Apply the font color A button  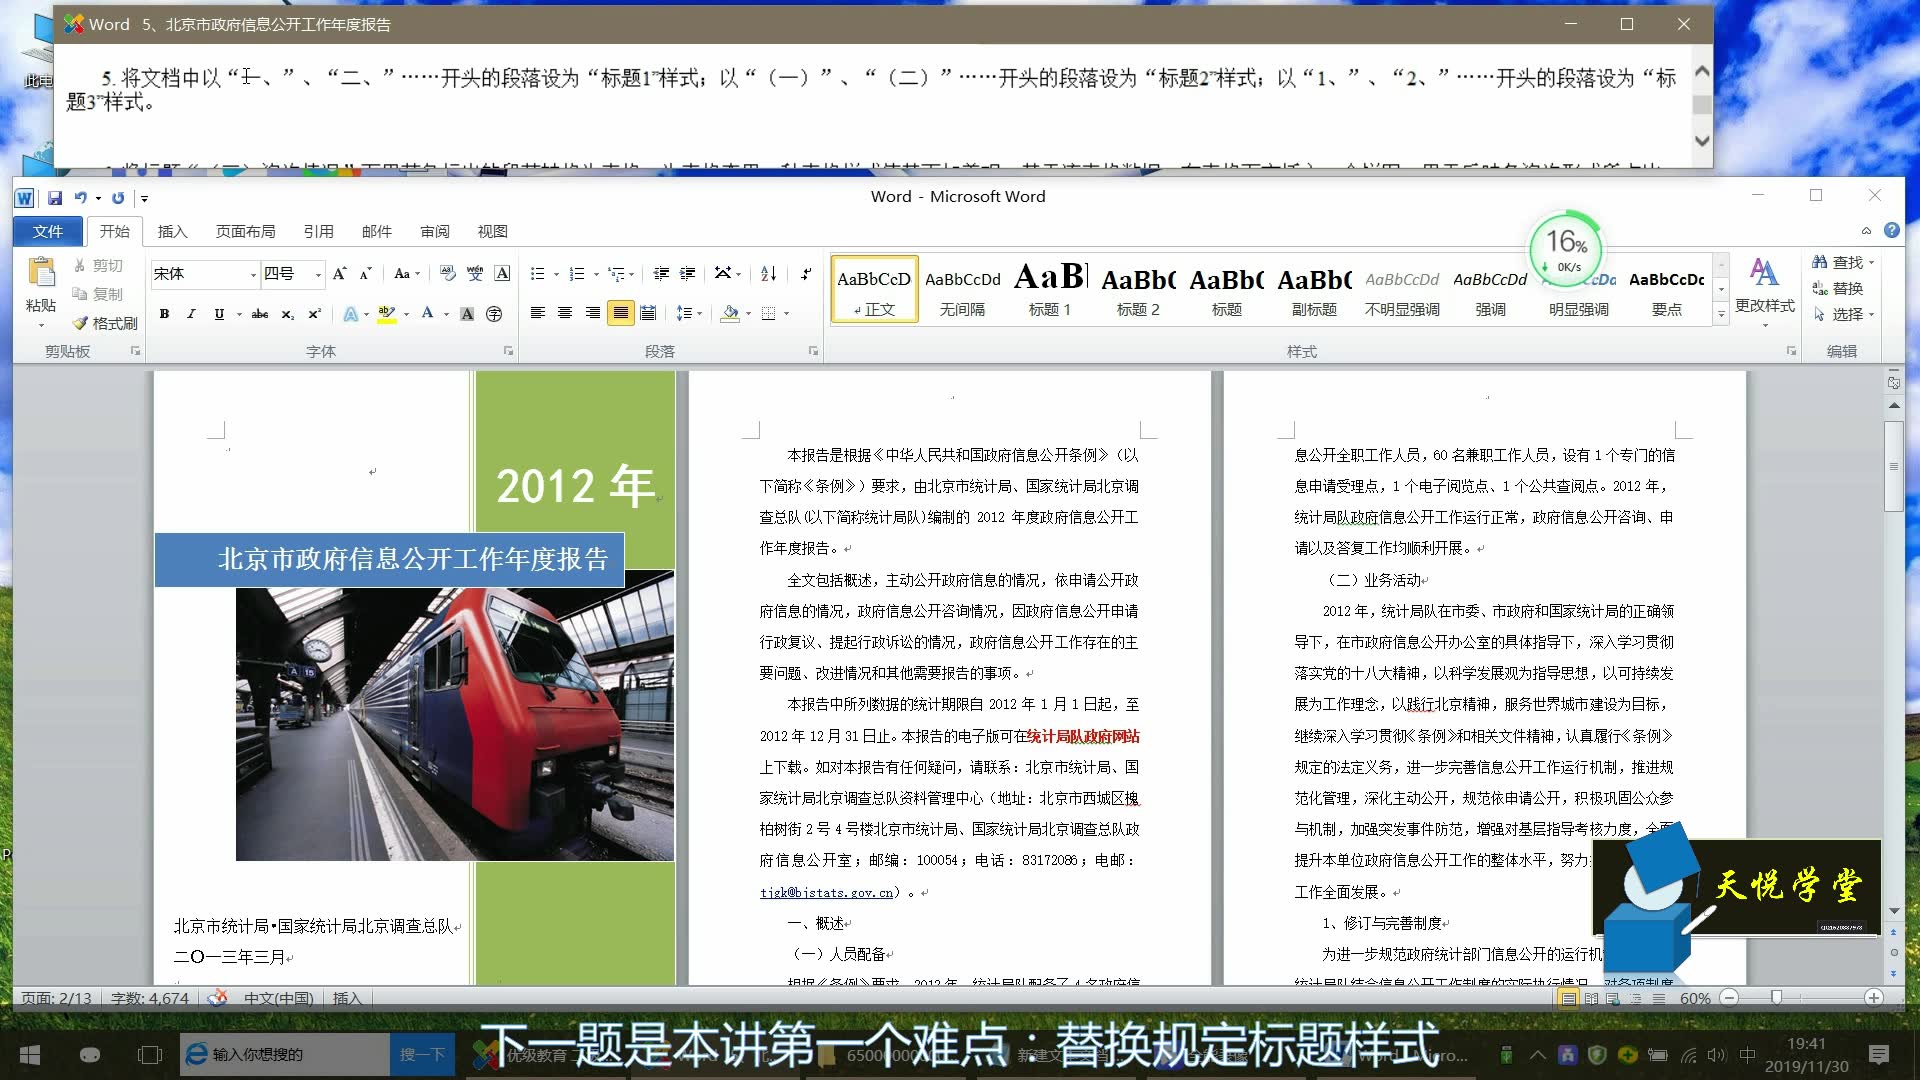(427, 313)
